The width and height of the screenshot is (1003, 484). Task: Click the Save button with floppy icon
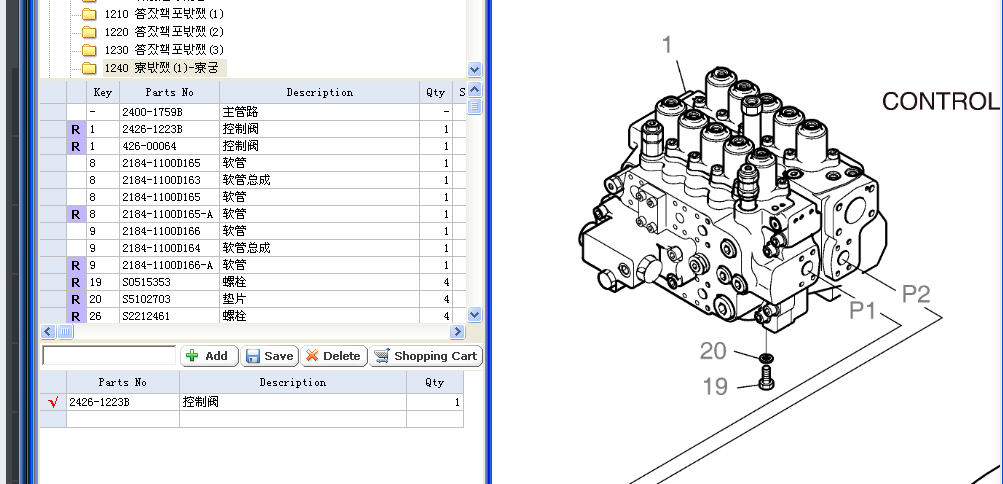click(x=269, y=356)
